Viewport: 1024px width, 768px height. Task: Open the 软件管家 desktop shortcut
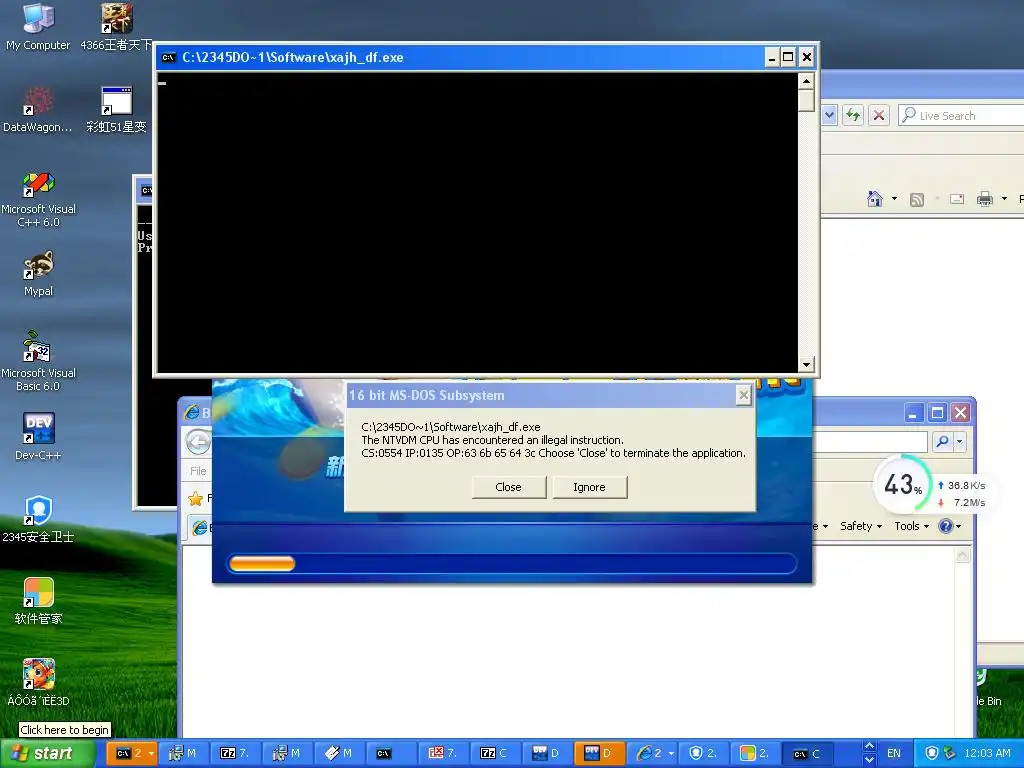click(x=38, y=601)
